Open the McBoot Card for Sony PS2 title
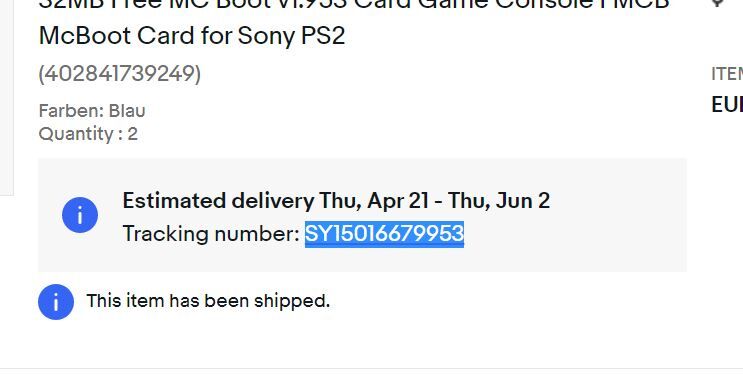This screenshot has height=377, width=743. [x=192, y=36]
